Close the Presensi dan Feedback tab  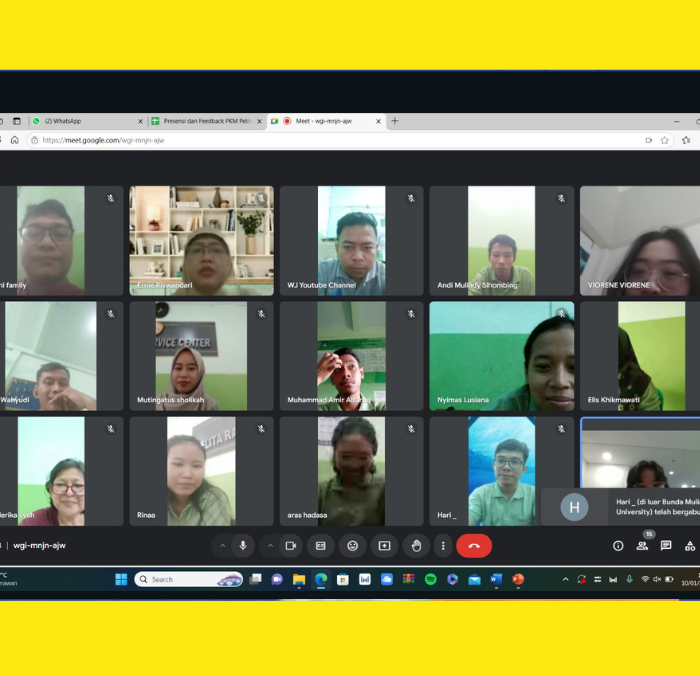(x=259, y=121)
